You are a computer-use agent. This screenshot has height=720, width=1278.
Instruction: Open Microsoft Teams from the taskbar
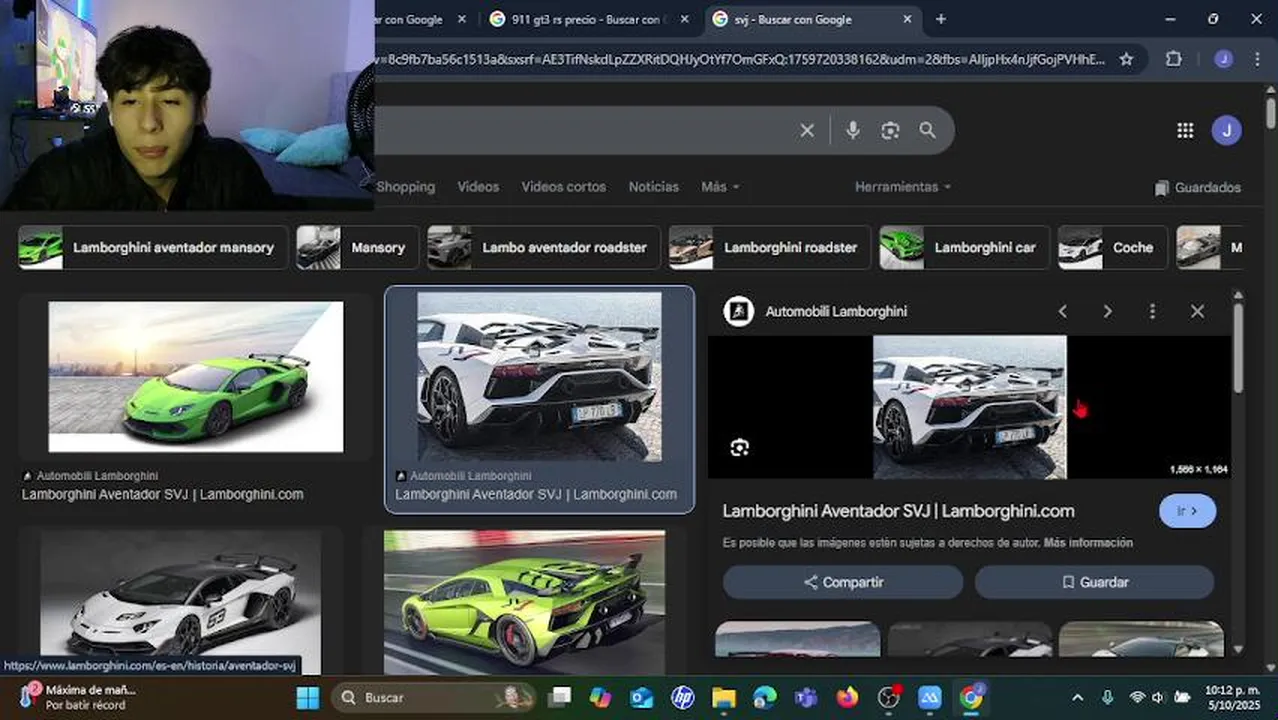(x=806, y=697)
